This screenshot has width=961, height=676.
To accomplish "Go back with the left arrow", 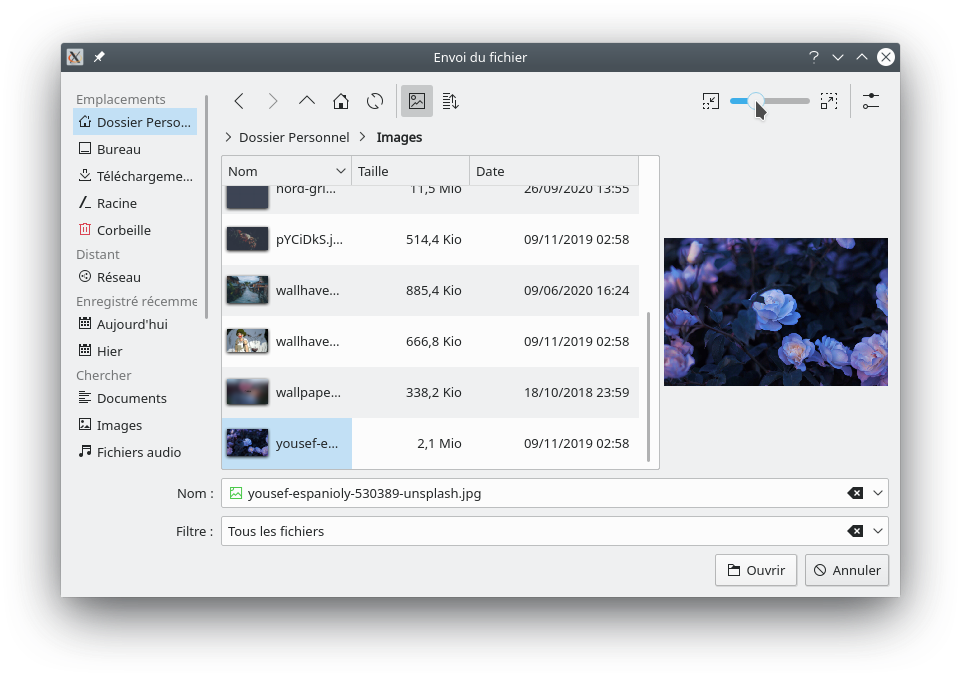I will (239, 101).
